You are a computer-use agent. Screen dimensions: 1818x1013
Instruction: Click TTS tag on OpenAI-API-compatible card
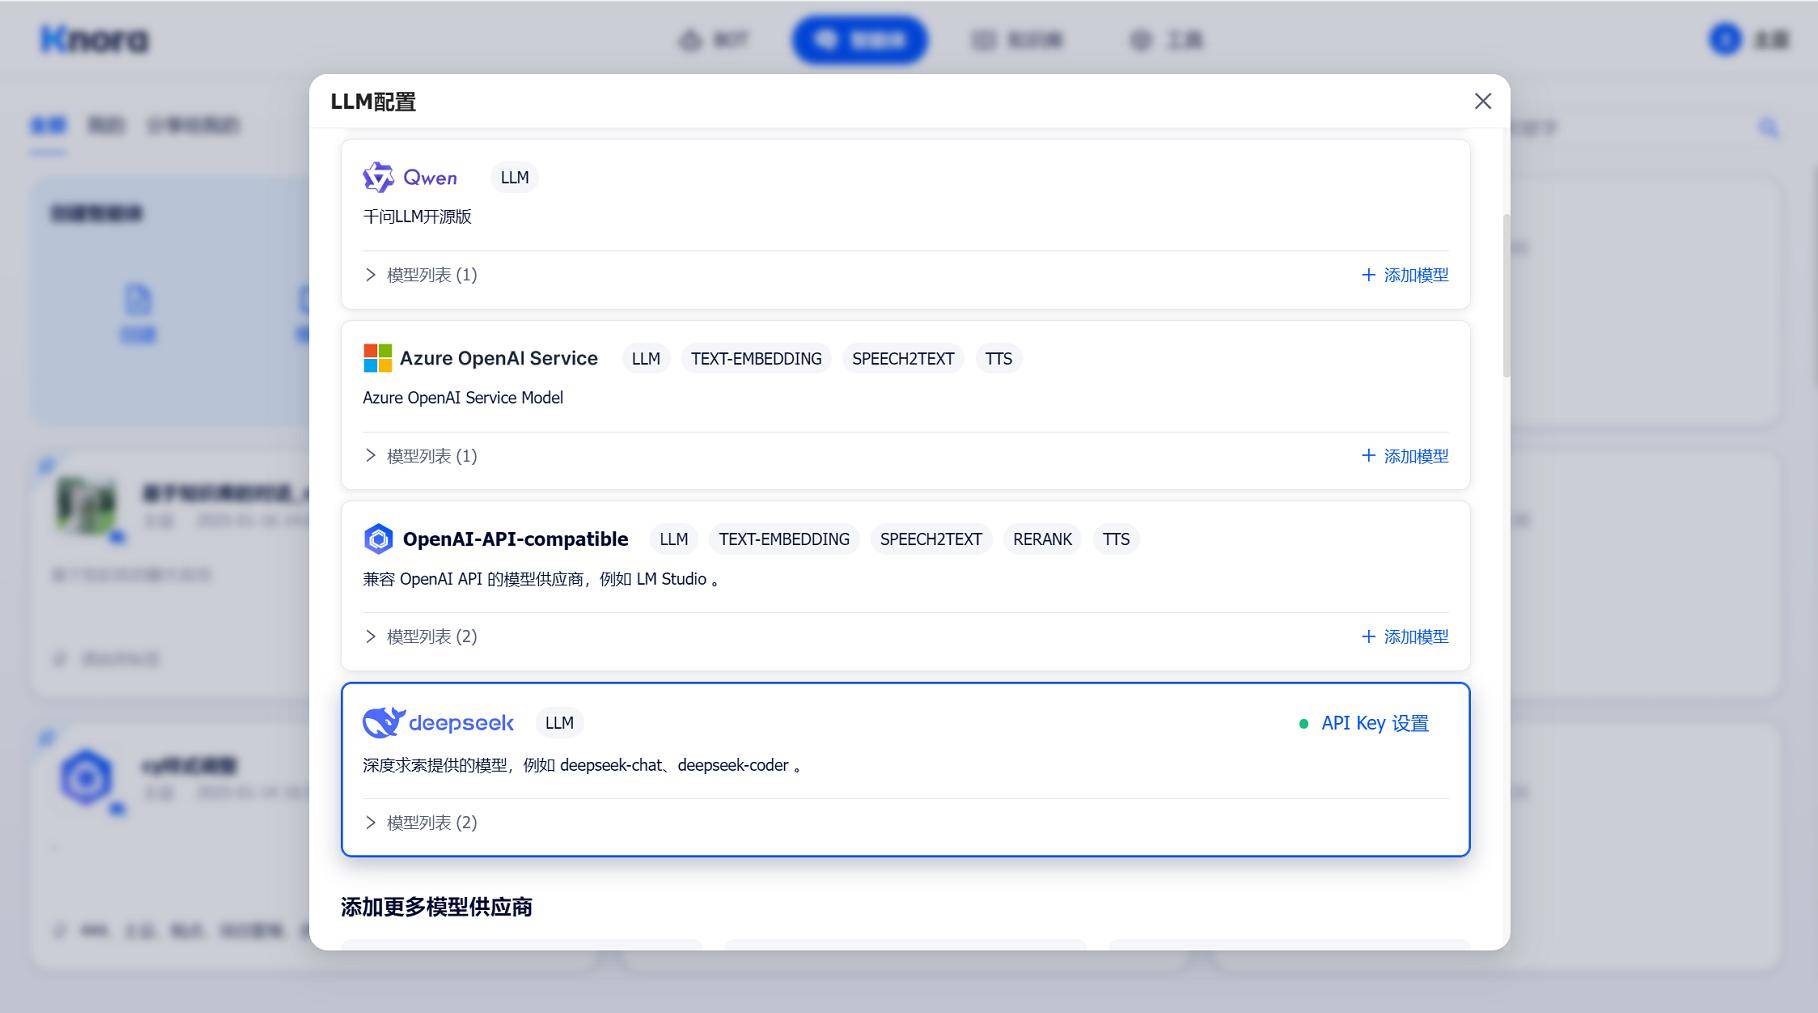[x=1116, y=539]
